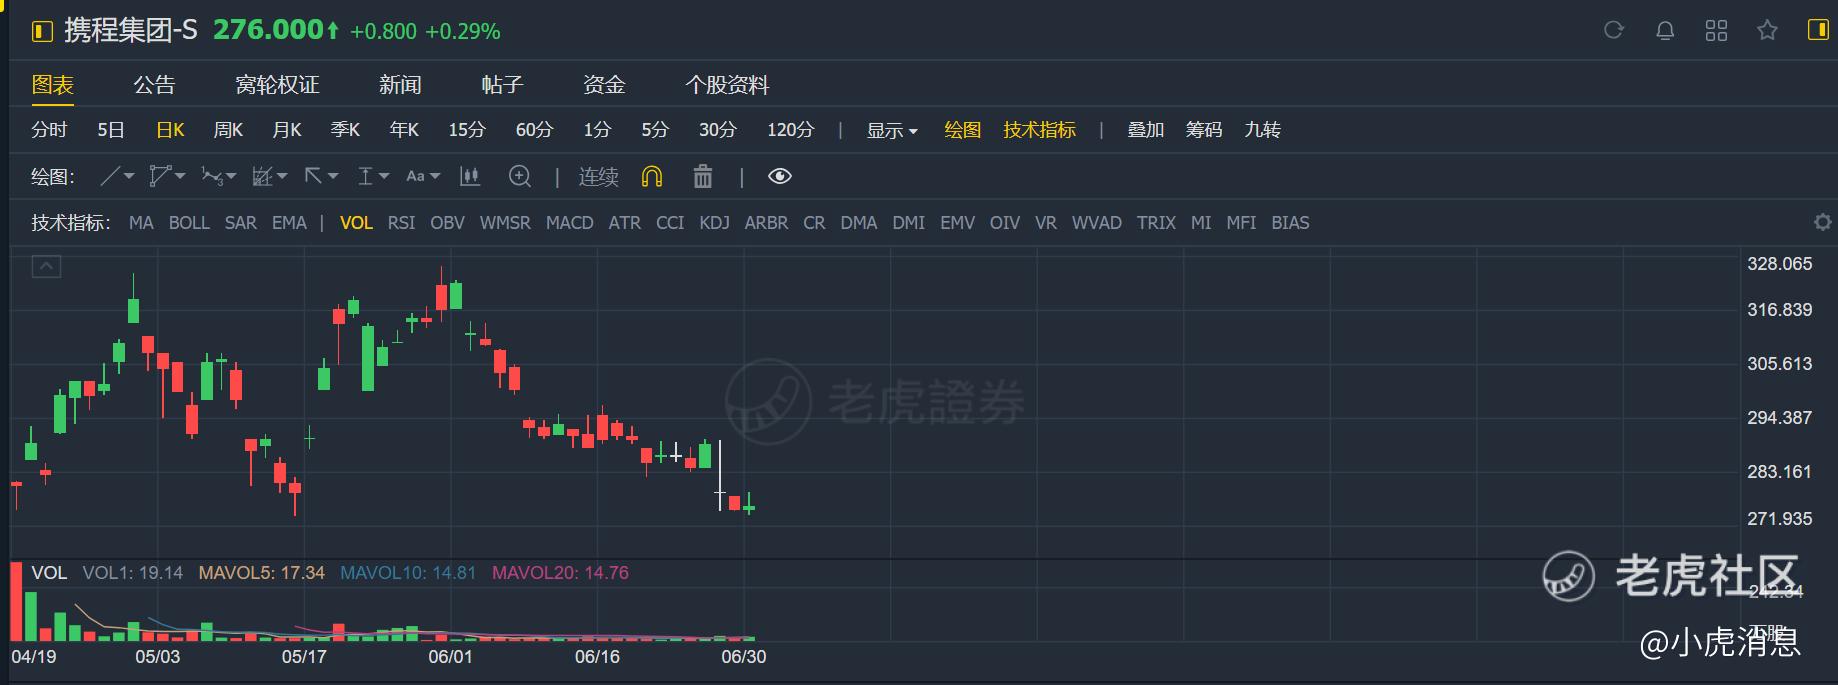Expand the measurement tool dropdown arrow
Image resolution: width=1838 pixels, height=685 pixels.
pyautogui.click(x=384, y=177)
